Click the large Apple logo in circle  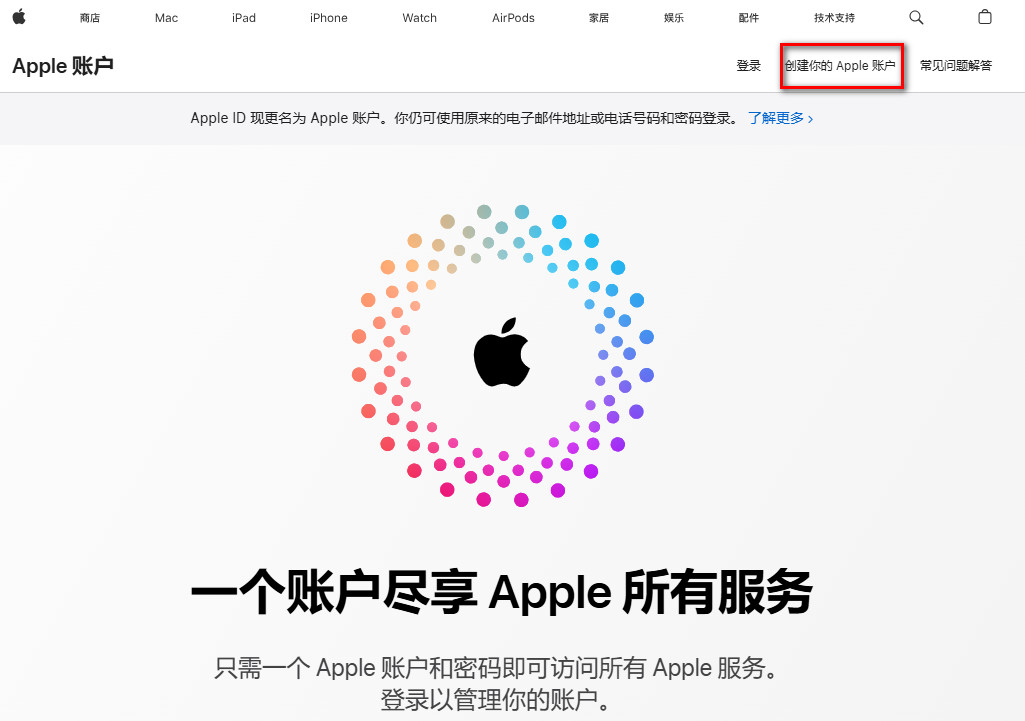501,352
